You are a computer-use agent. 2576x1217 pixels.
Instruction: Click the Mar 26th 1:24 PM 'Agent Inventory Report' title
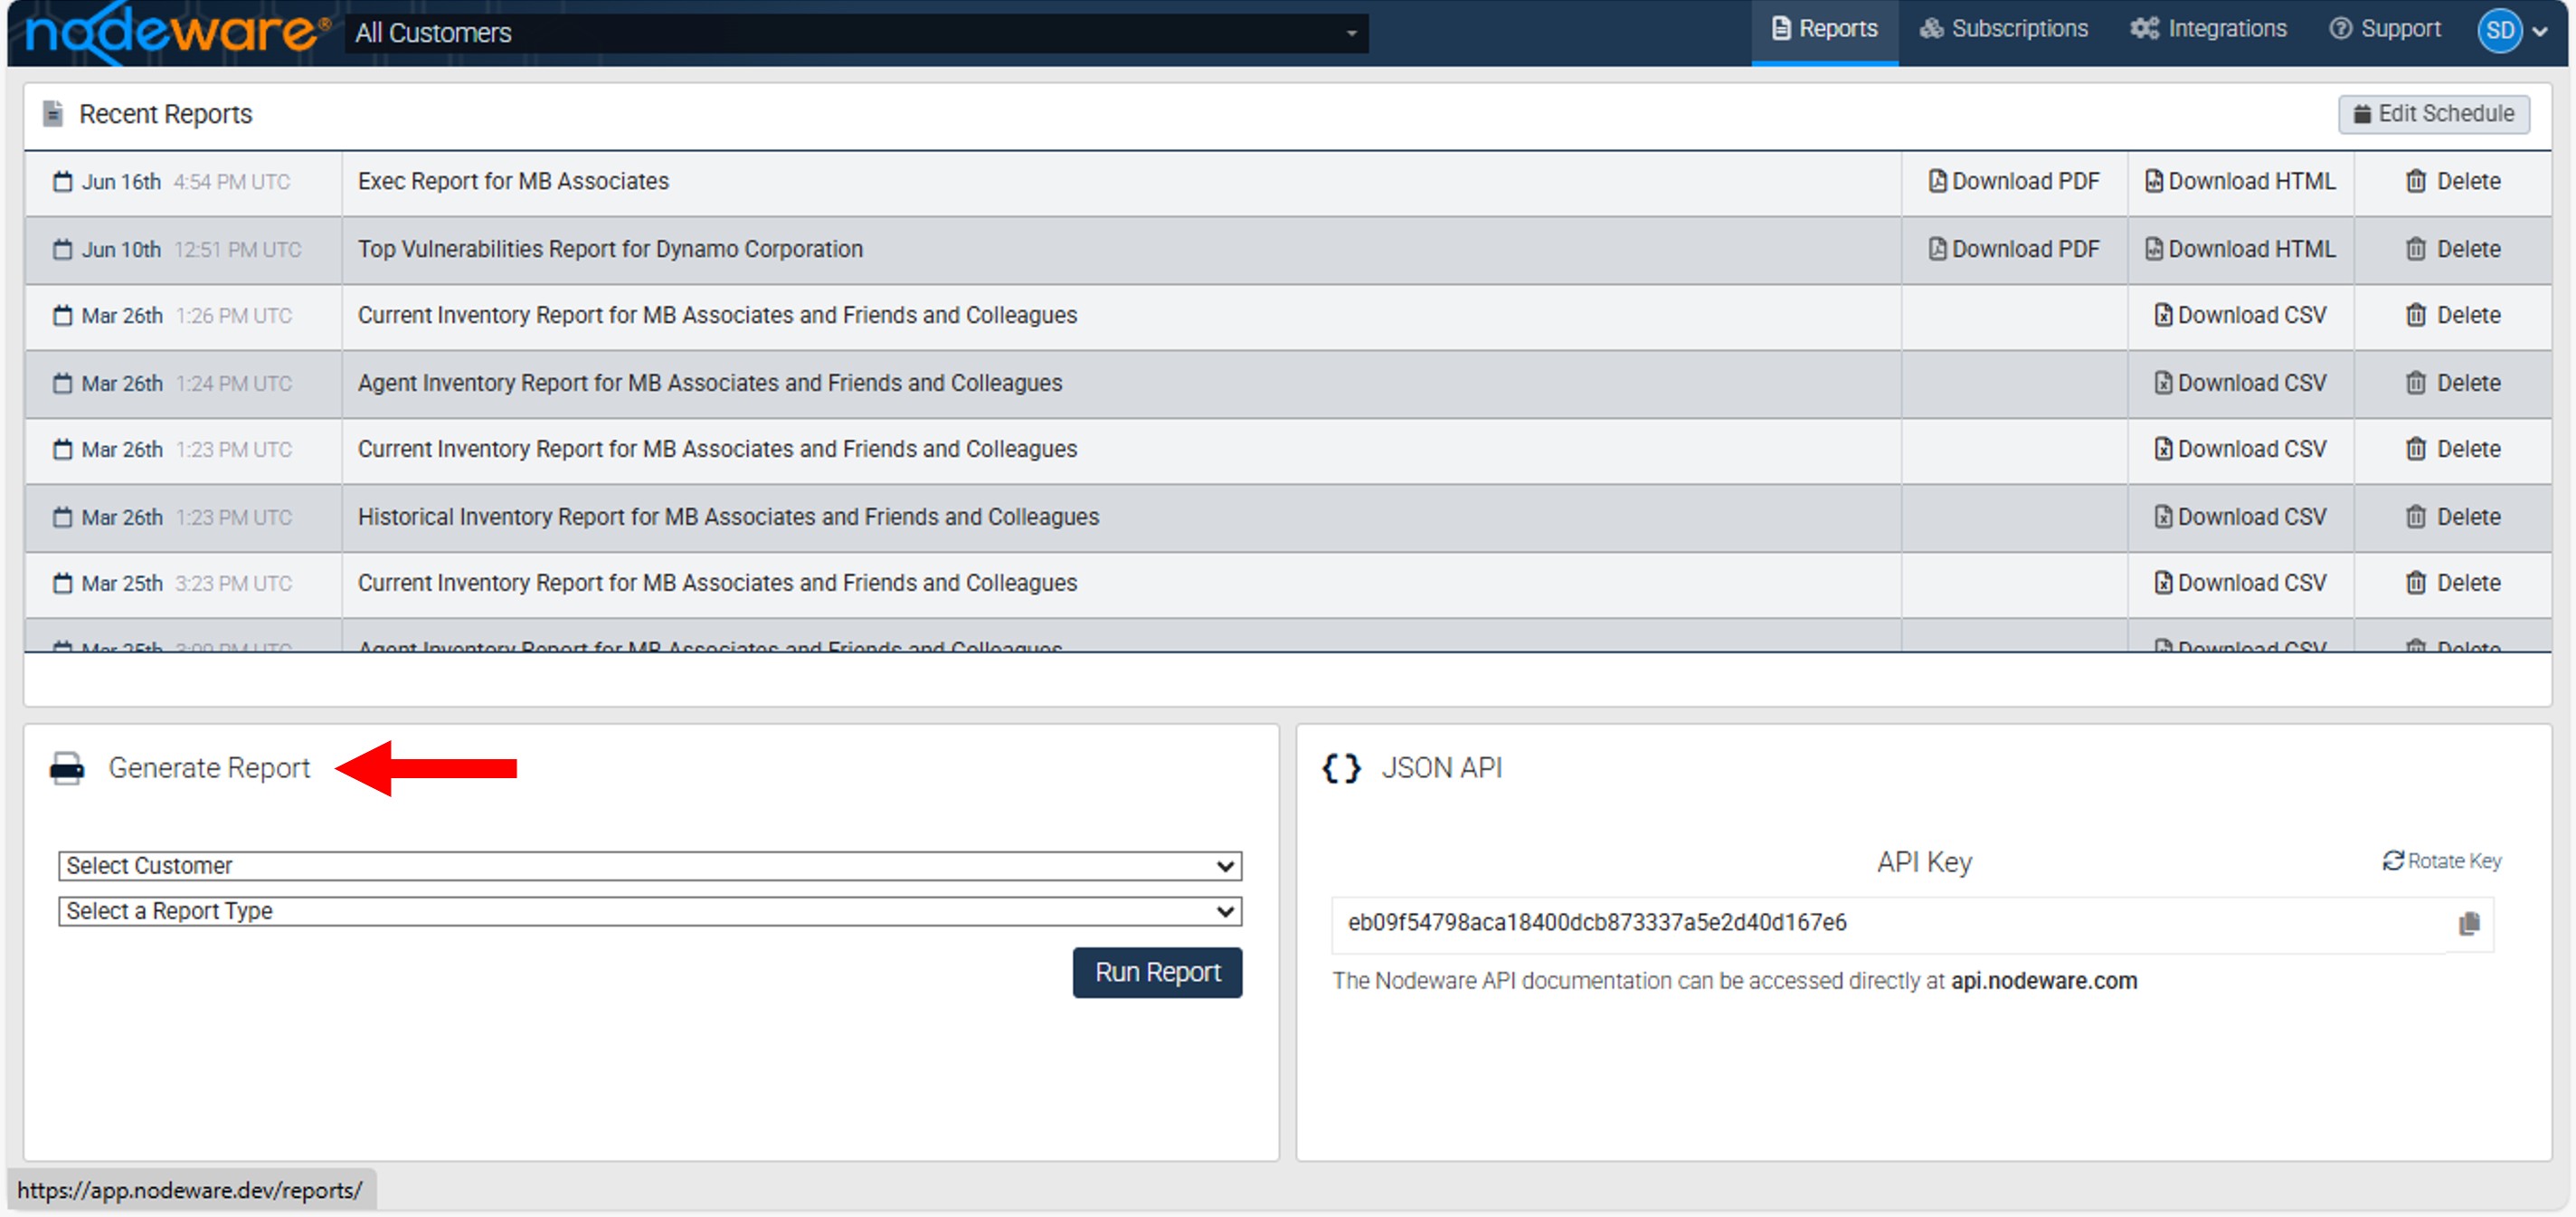click(710, 383)
